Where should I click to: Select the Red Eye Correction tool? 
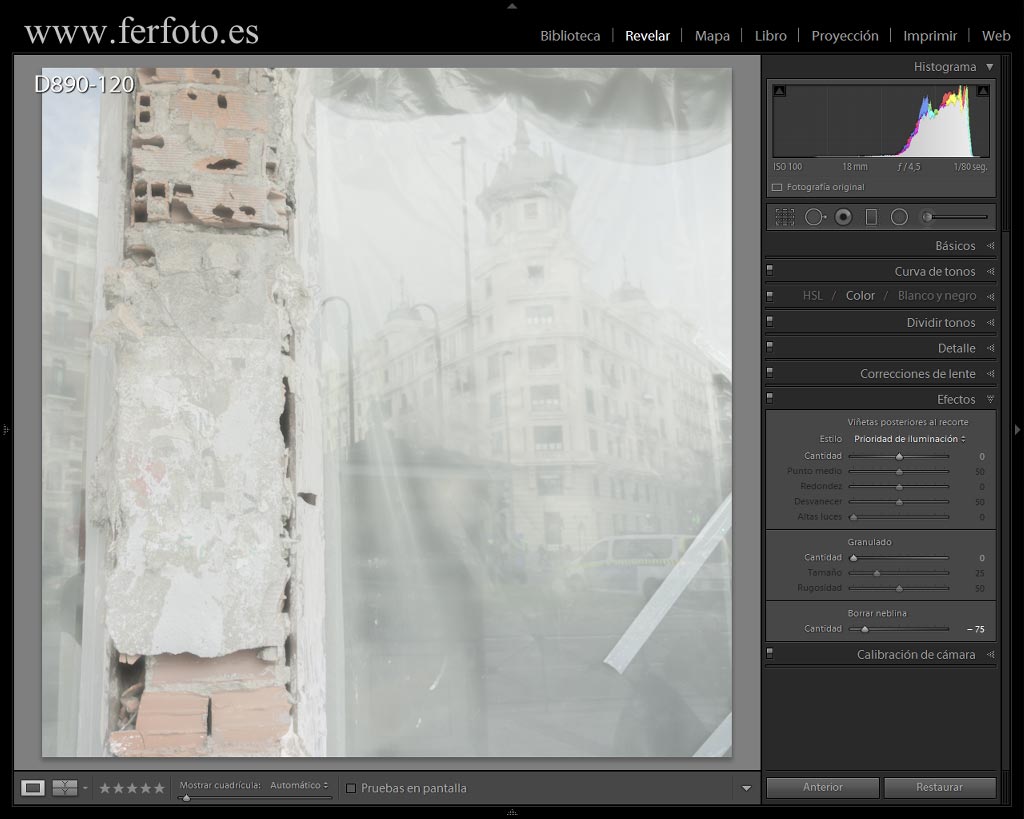pos(843,217)
